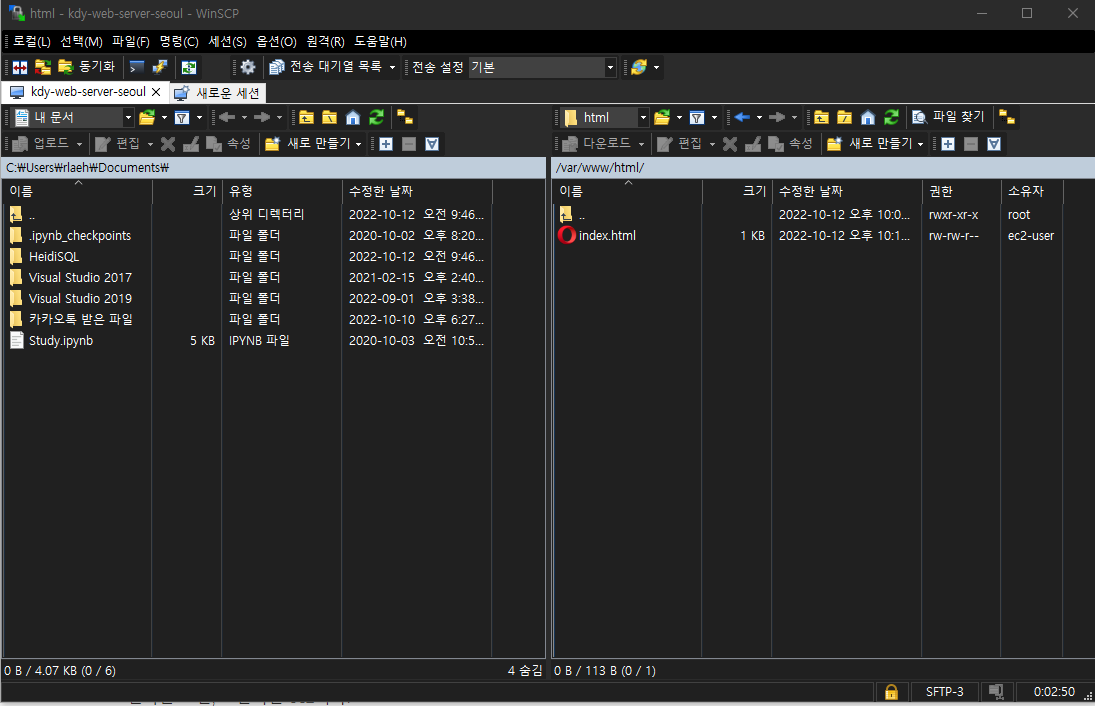Open the Commands (명령) menu
This screenshot has height=706, width=1095.
179,42
